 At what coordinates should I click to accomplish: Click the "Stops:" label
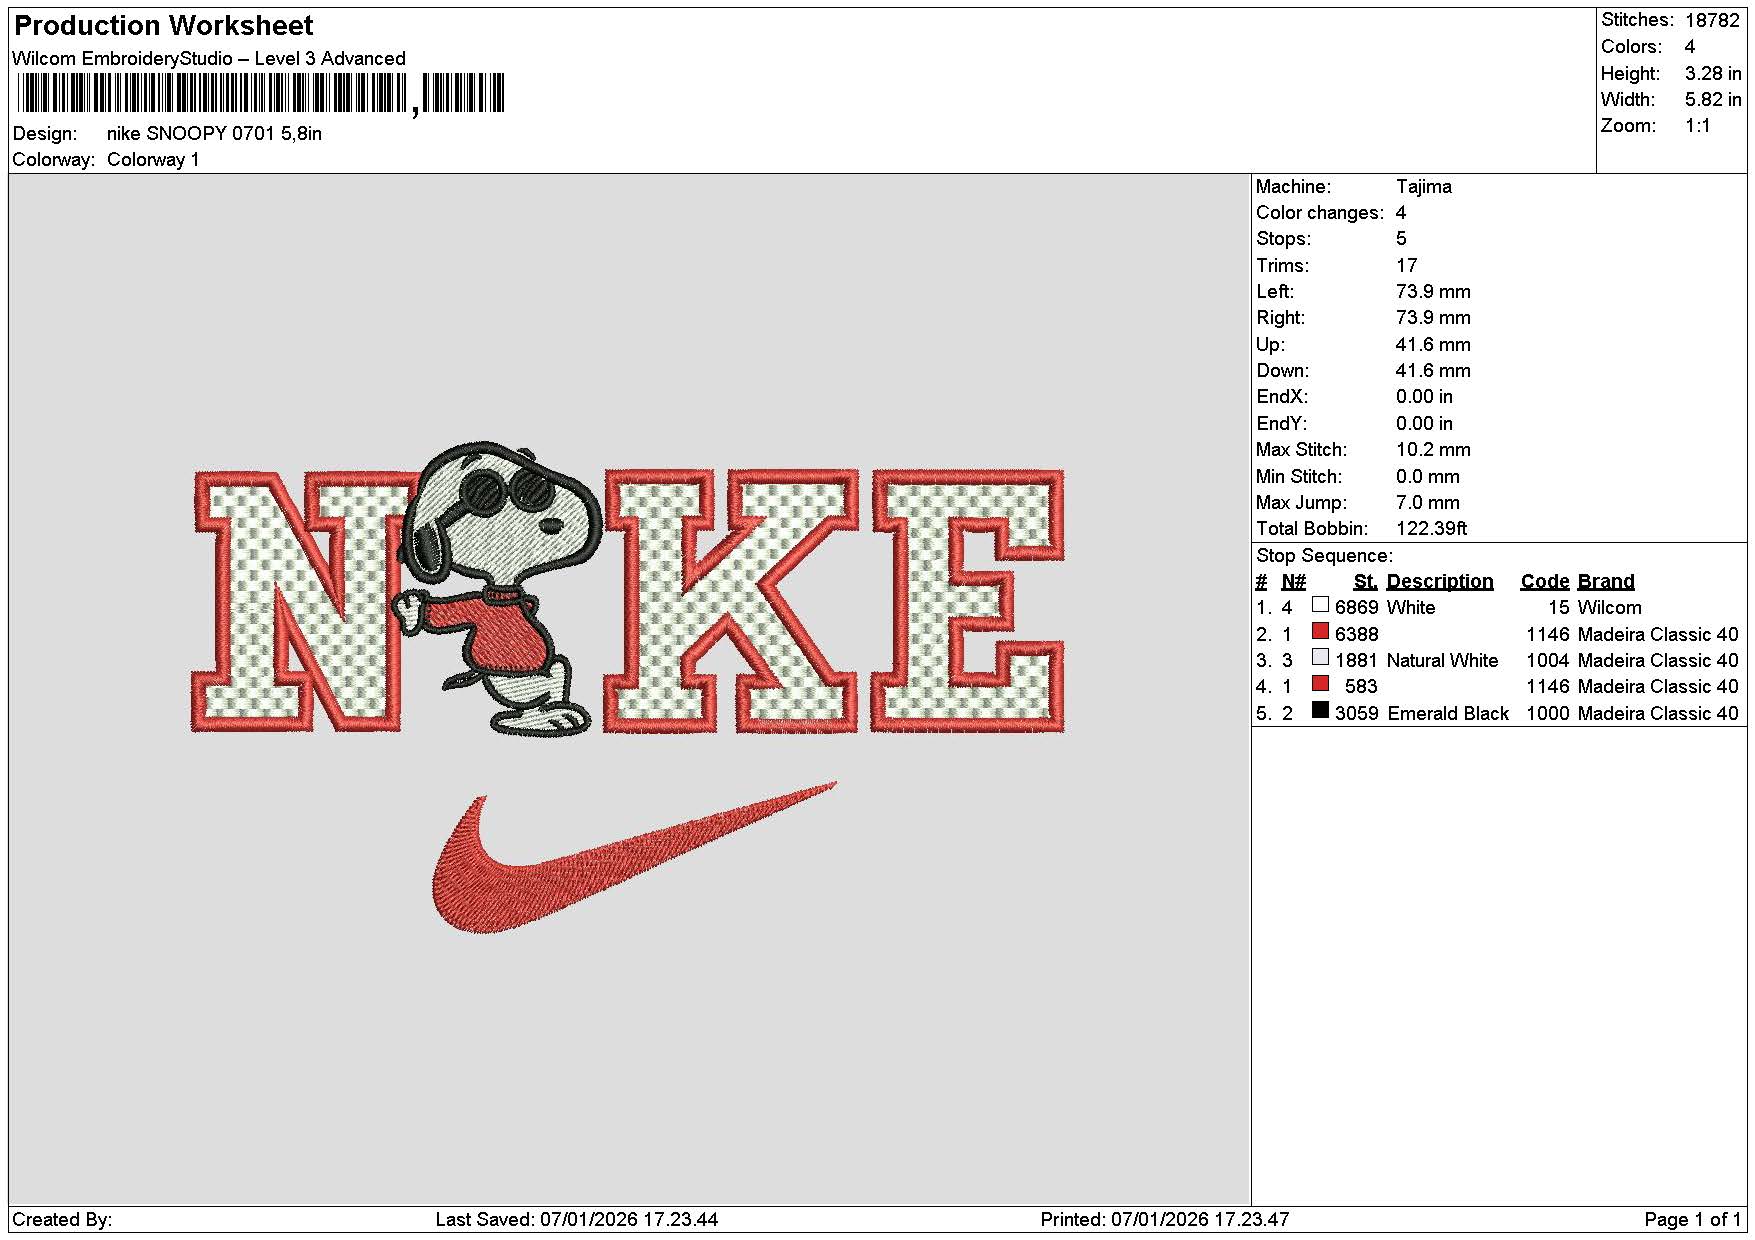click(1283, 239)
